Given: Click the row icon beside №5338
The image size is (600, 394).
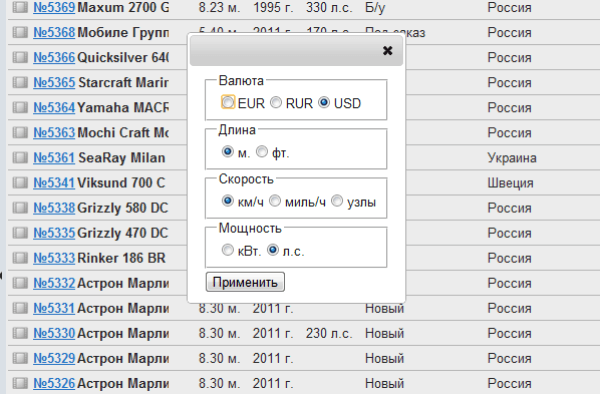Looking at the screenshot, I should [x=20, y=208].
